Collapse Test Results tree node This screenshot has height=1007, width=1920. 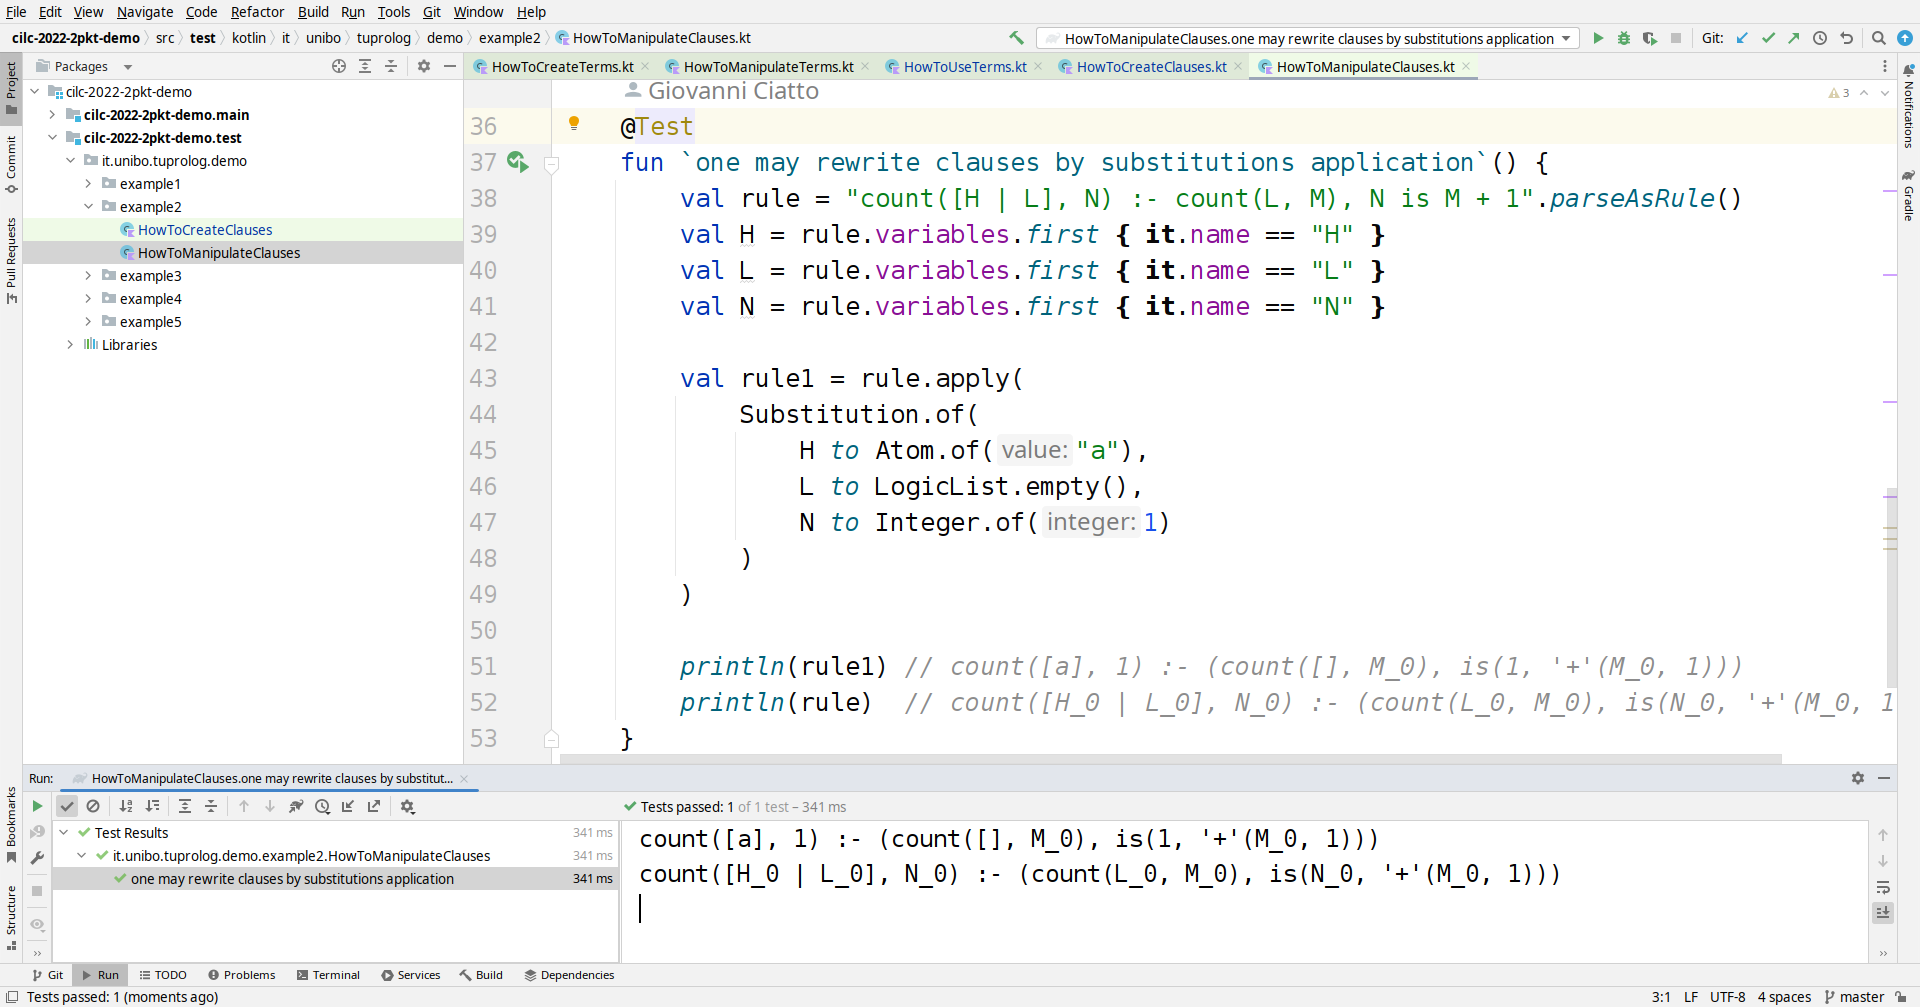point(64,833)
